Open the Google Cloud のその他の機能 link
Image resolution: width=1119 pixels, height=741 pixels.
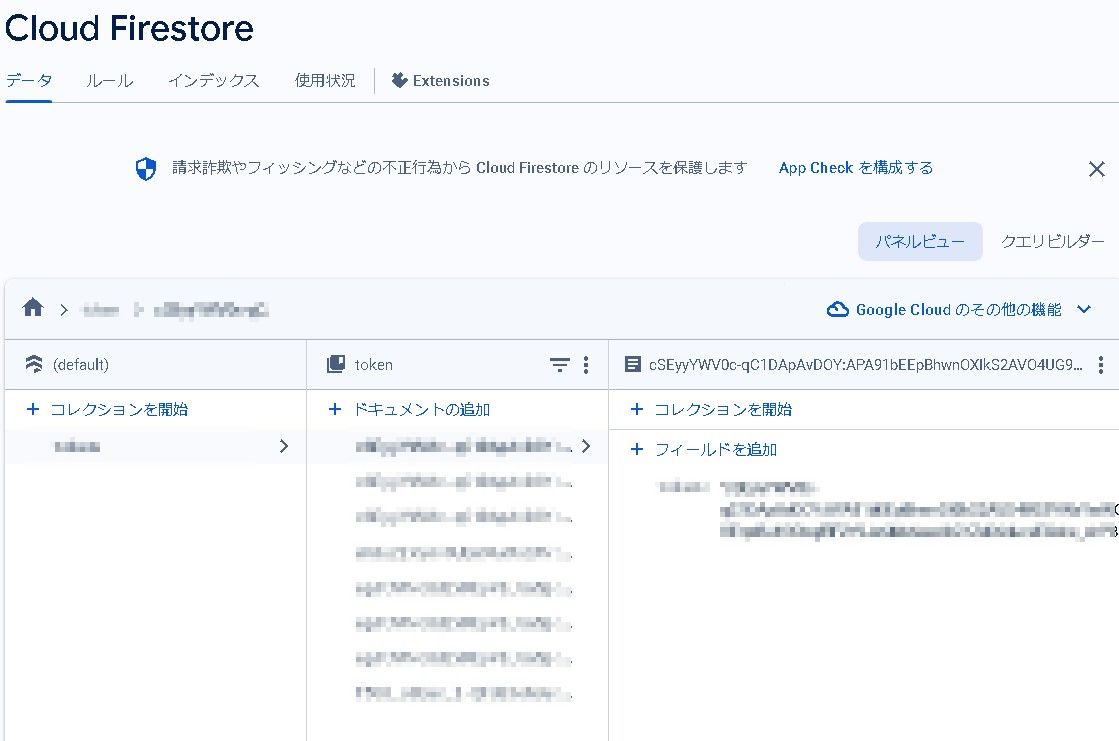click(958, 310)
